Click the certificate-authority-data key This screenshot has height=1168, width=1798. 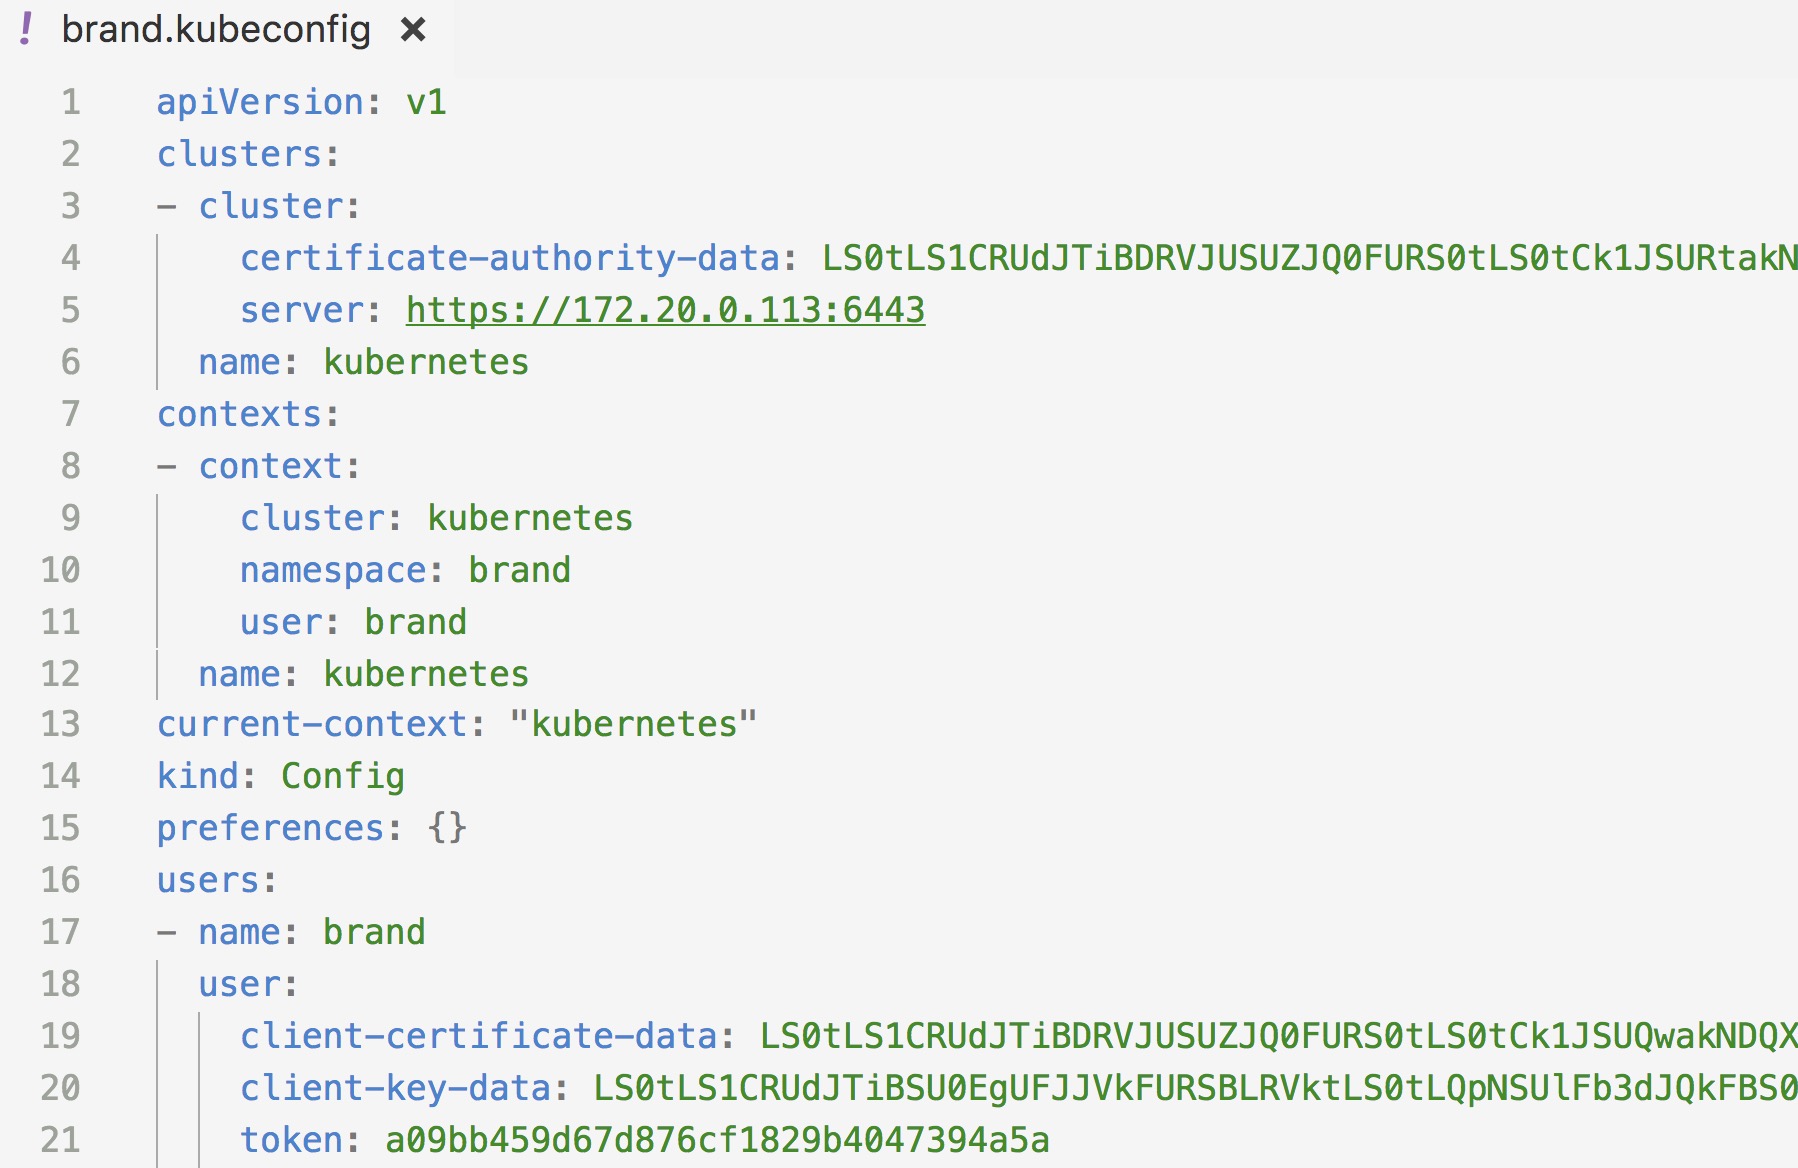(x=509, y=258)
